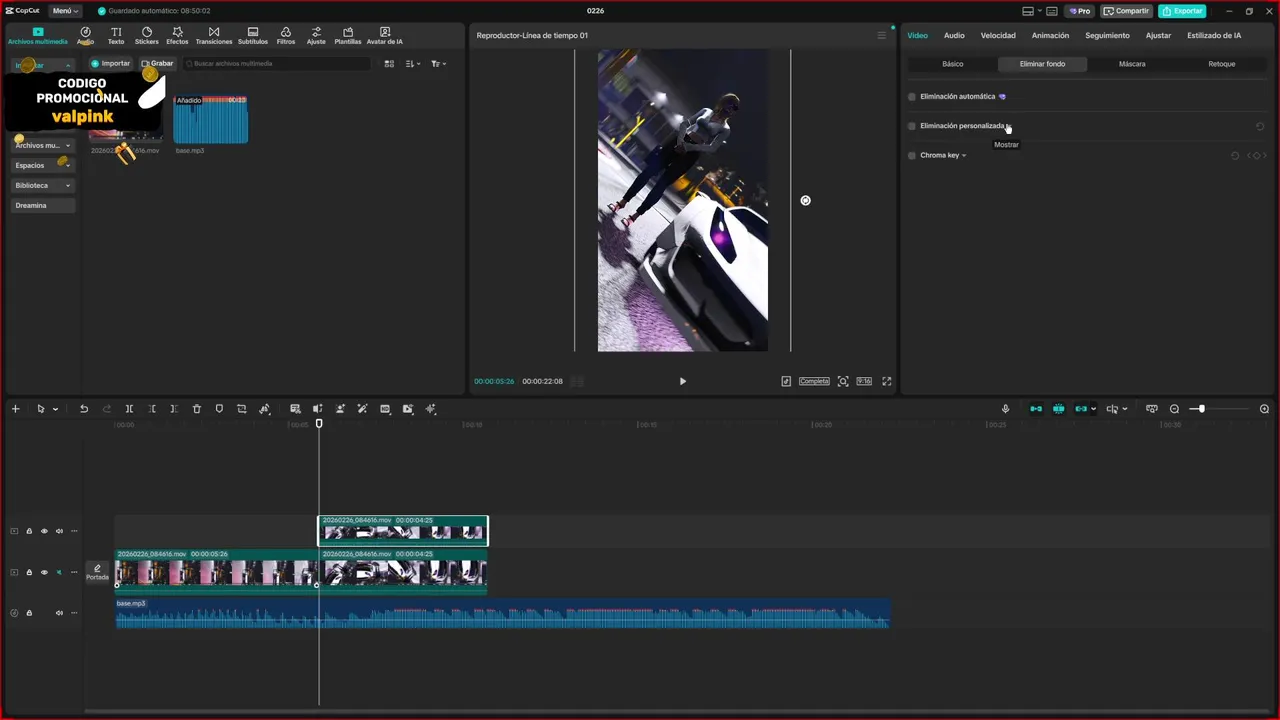Viewport: 1280px width, 720px height.
Task: Click the Grabar button
Action: click(x=157, y=64)
